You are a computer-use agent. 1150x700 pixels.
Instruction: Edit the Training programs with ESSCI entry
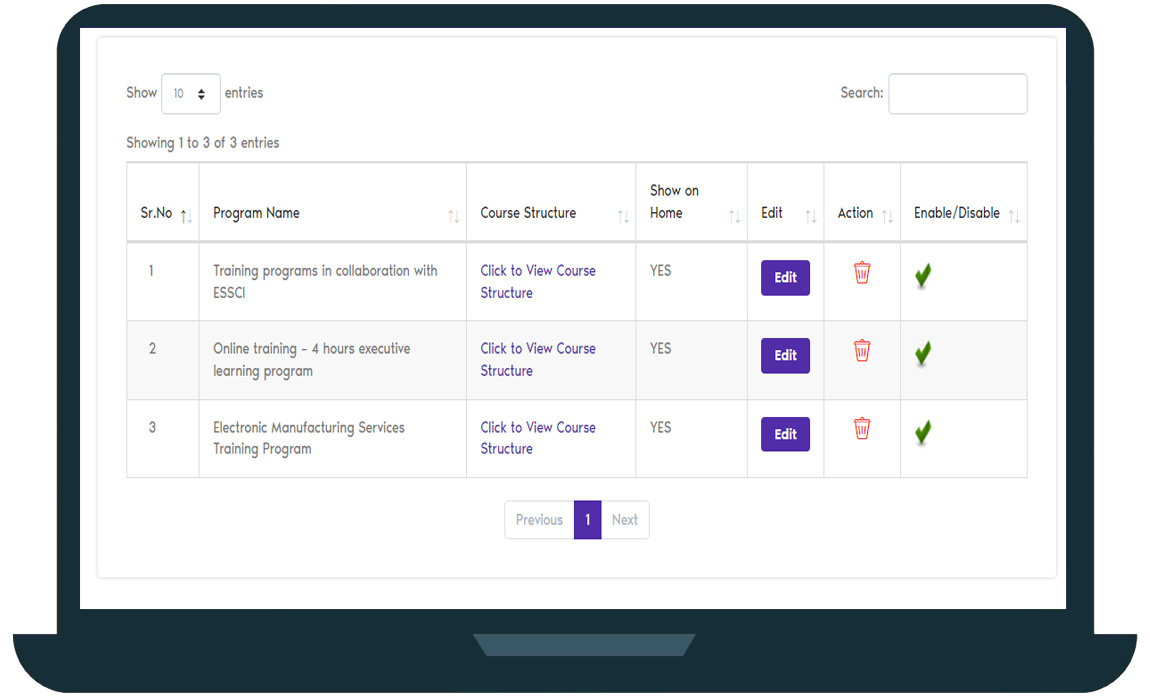[785, 278]
